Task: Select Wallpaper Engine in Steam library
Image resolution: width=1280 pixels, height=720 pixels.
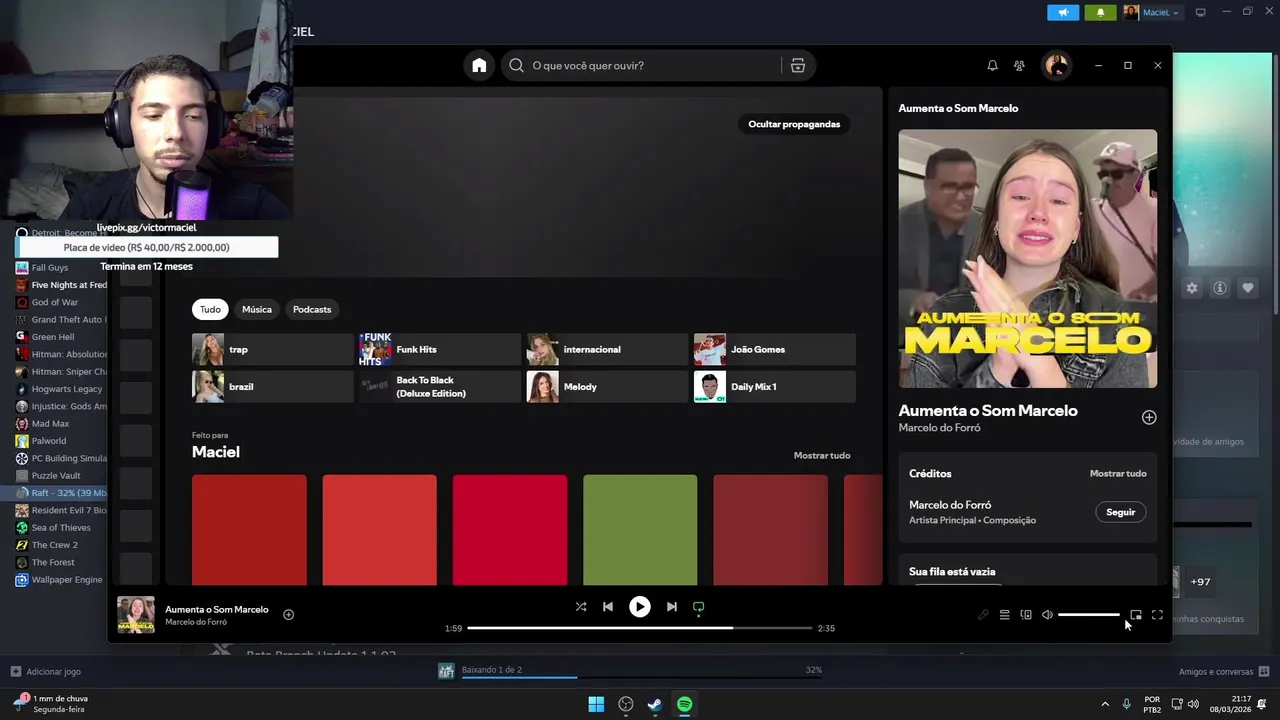Action: coord(67,579)
